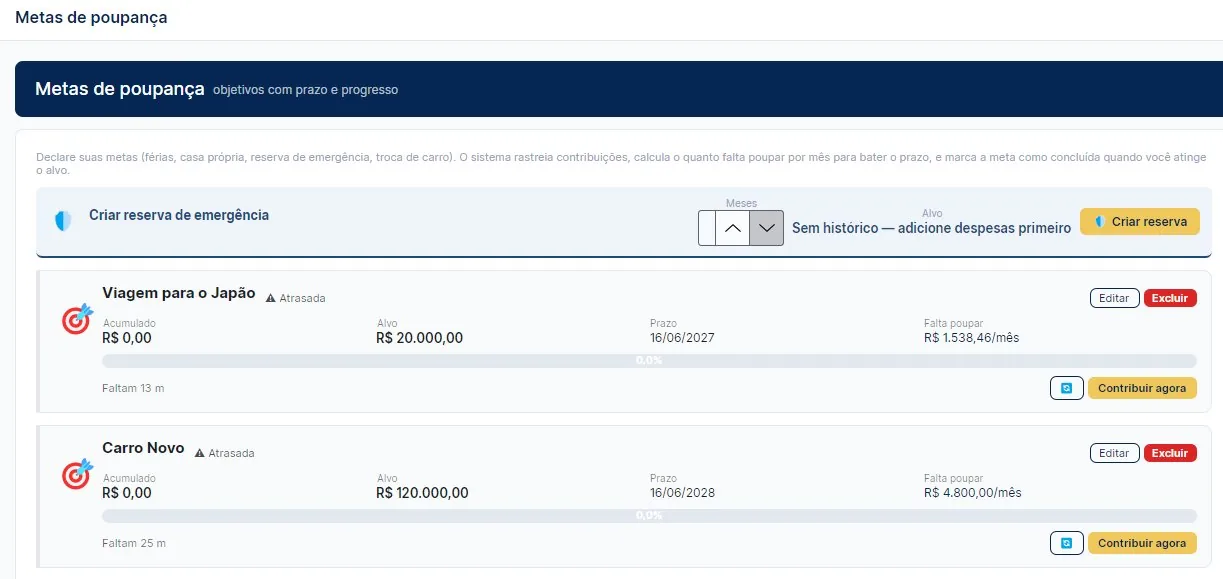Click the blue recurring icon button in Carro Novo
This screenshot has height=579, width=1223.
[1067, 543]
